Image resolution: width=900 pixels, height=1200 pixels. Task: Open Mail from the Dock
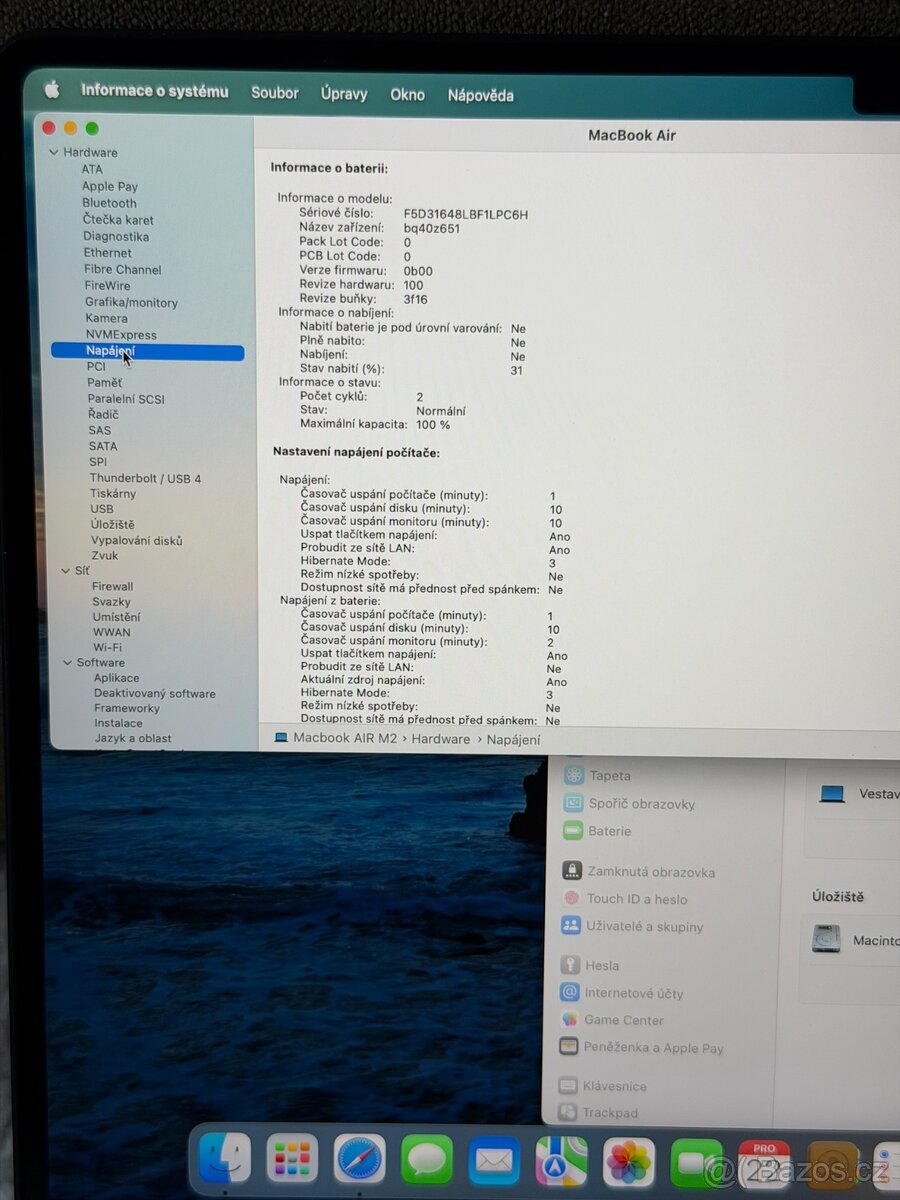point(494,1160)
